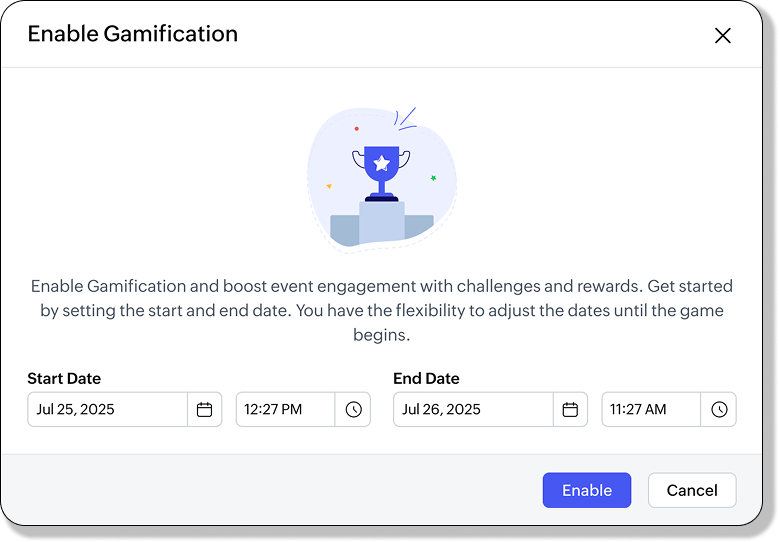Click the Jul 26, 2025 end date field
779x542 pixels.
pos(473,409)
